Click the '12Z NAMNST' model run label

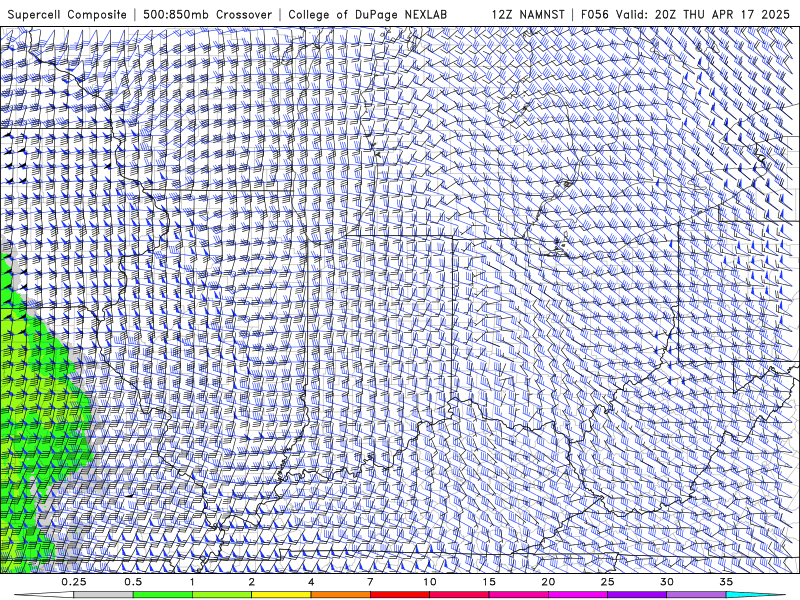click(x=528, y=14)
